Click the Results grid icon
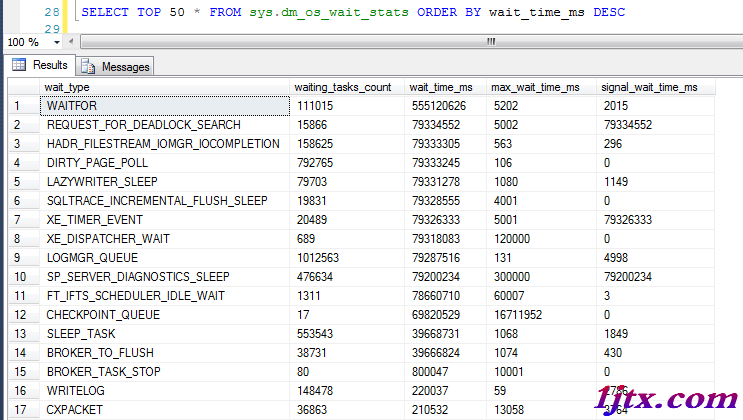743x420 pixels. click(x=19, y=65)
